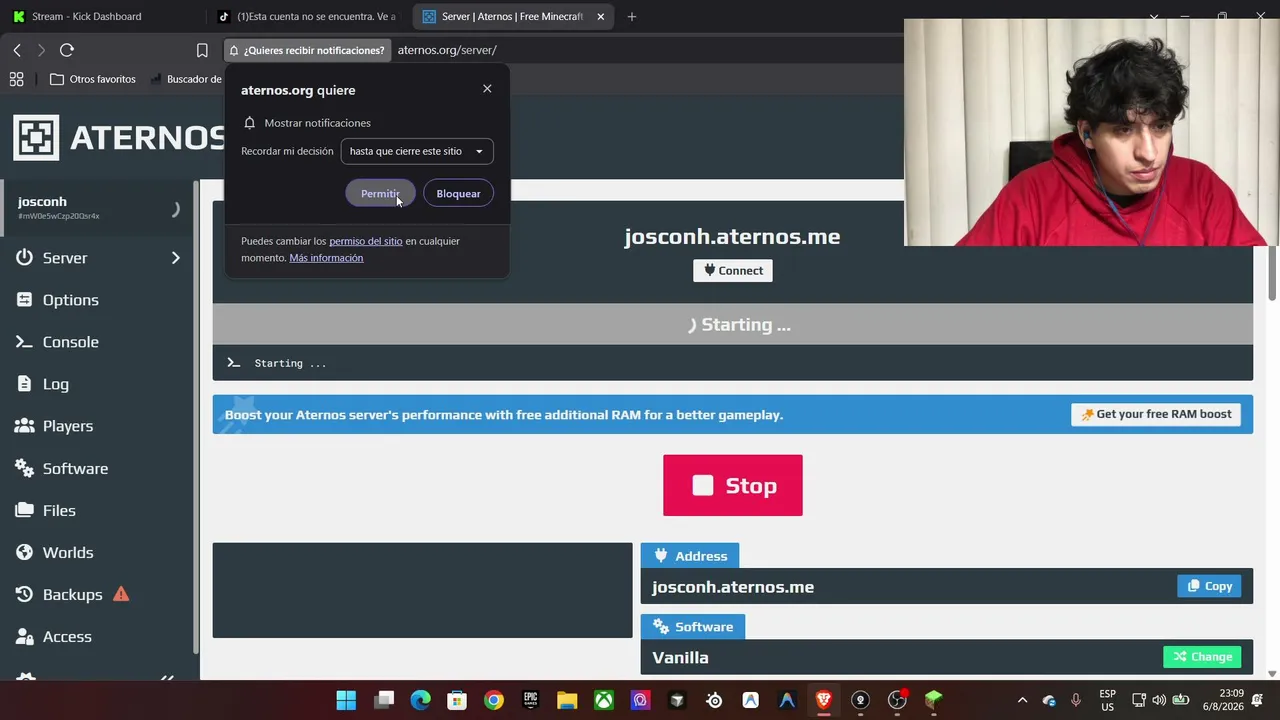Open the volume control in system tray
This screenshot has height=720, width=1280.
coord(1159,700)
